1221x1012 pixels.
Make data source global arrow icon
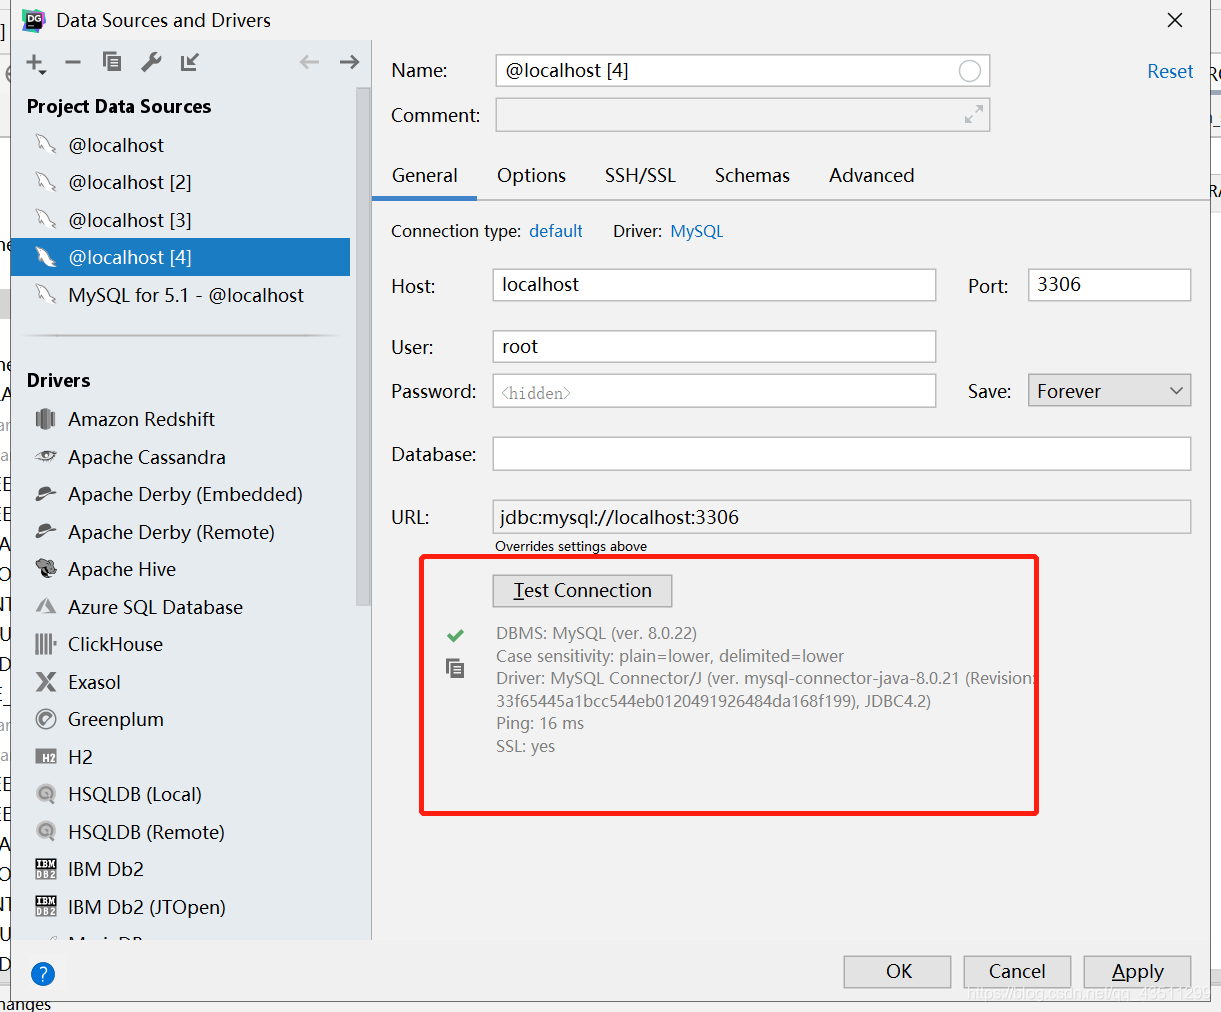click(x=190, y=62)
